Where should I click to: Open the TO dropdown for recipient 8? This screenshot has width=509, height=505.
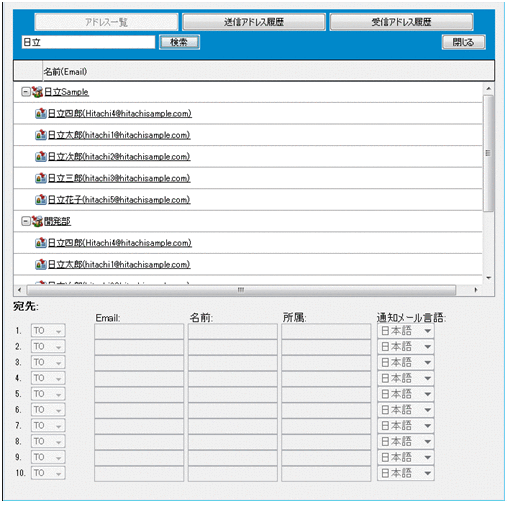[48, 441]
